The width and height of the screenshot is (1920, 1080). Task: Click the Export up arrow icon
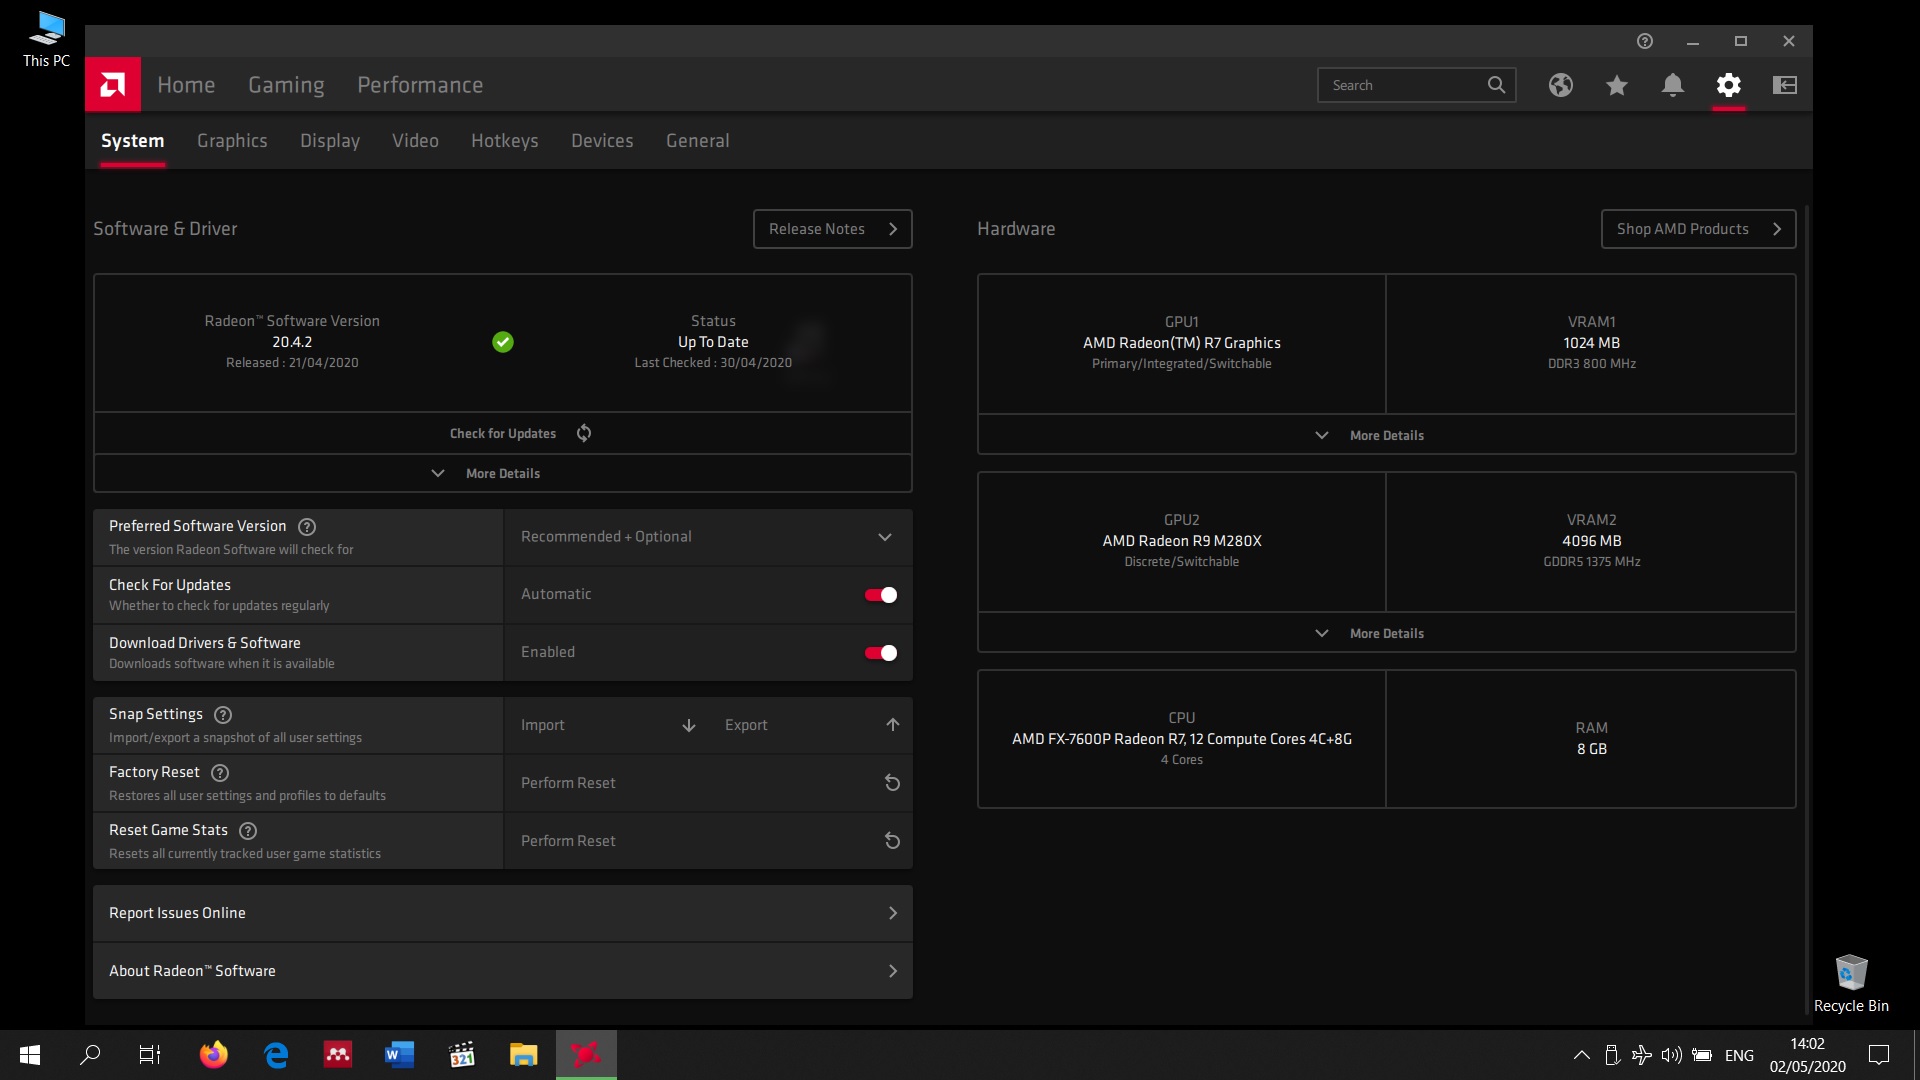click(893, 725)
